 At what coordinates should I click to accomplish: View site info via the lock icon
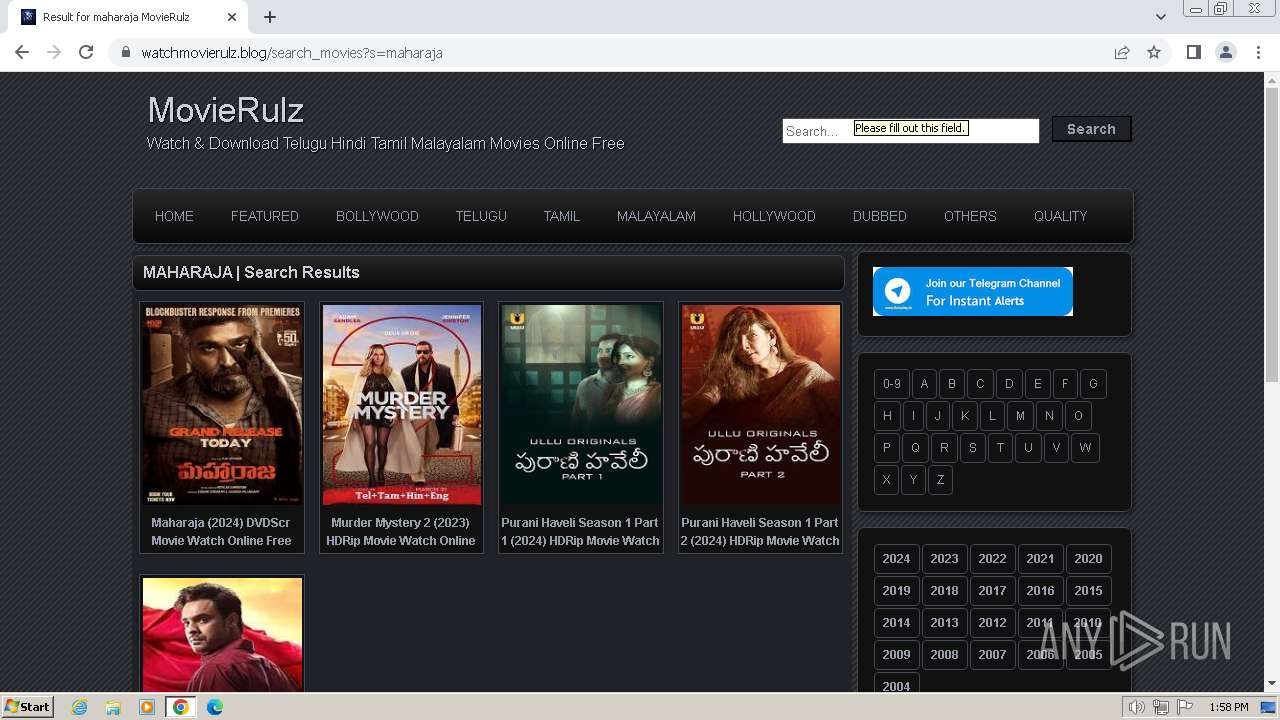(x=125, y=52)
